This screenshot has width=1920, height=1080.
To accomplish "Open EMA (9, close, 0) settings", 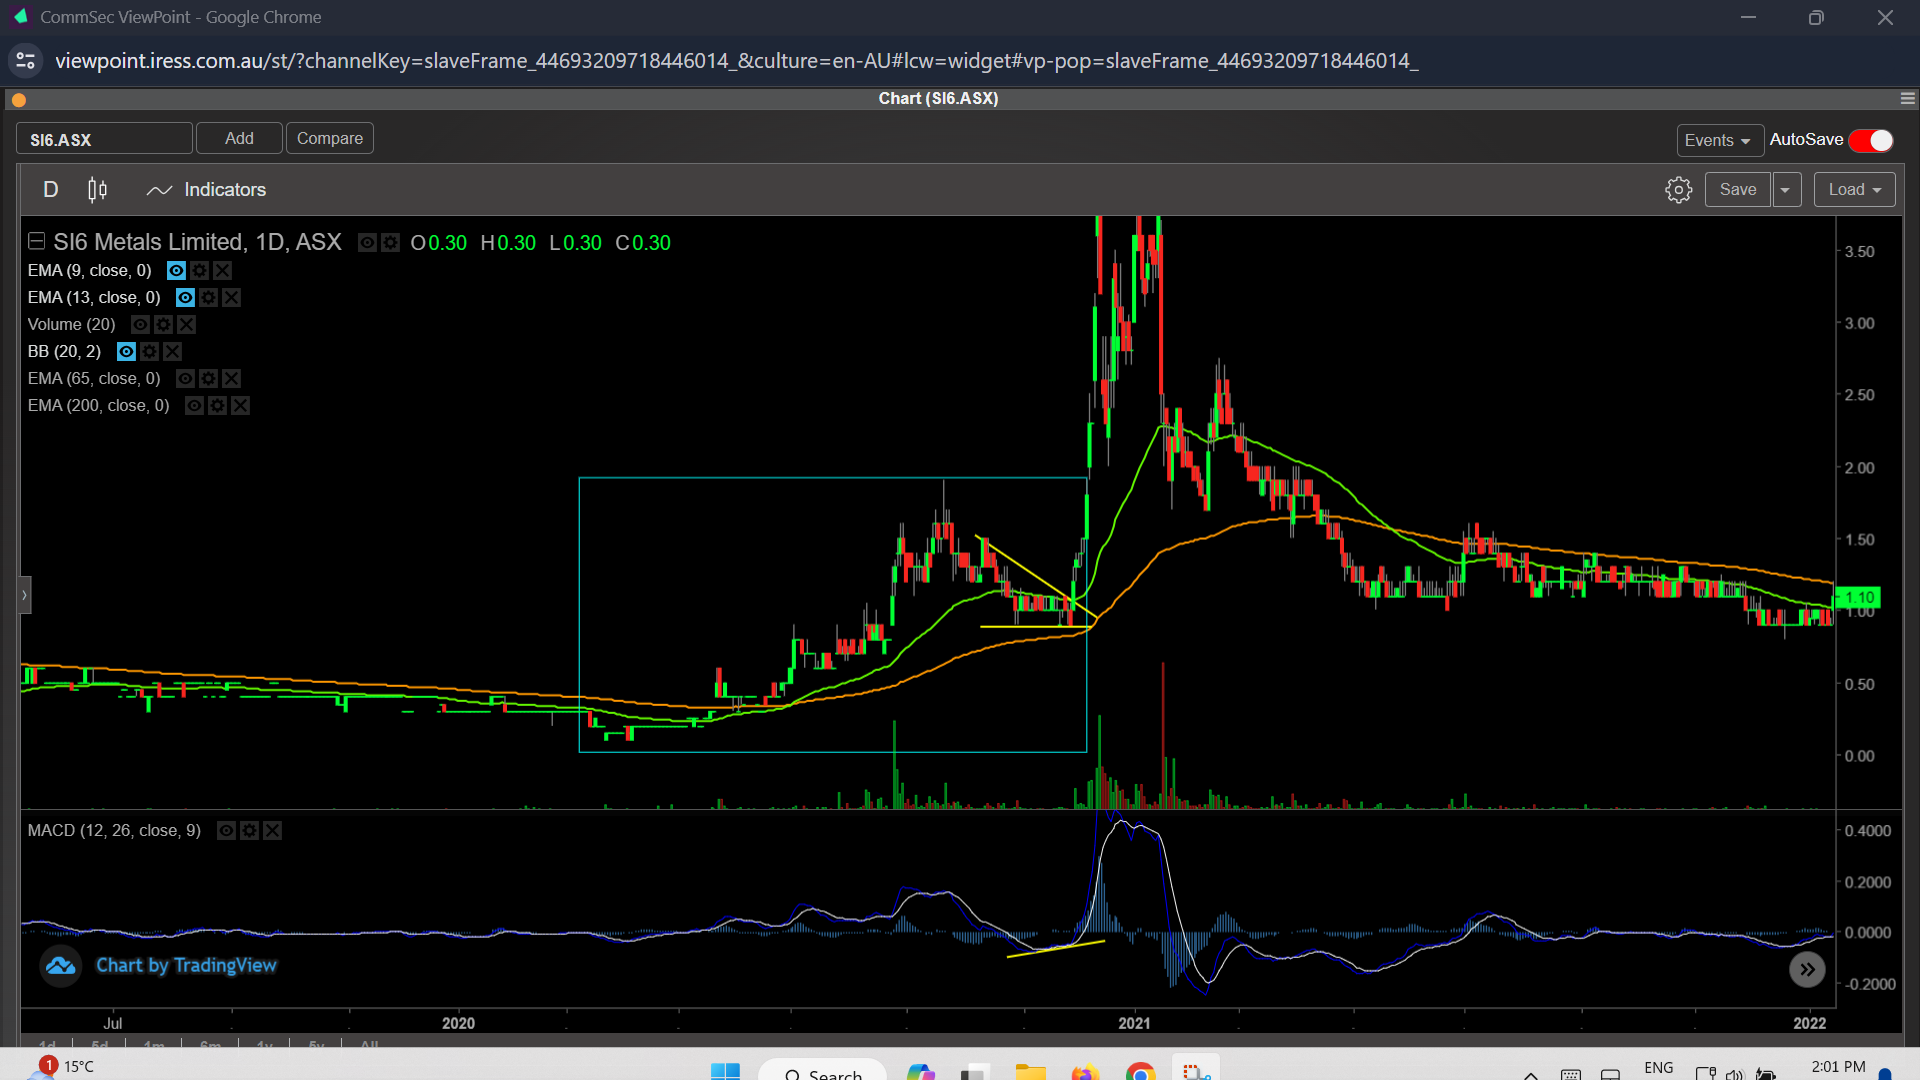I will [x=199, y=271].
